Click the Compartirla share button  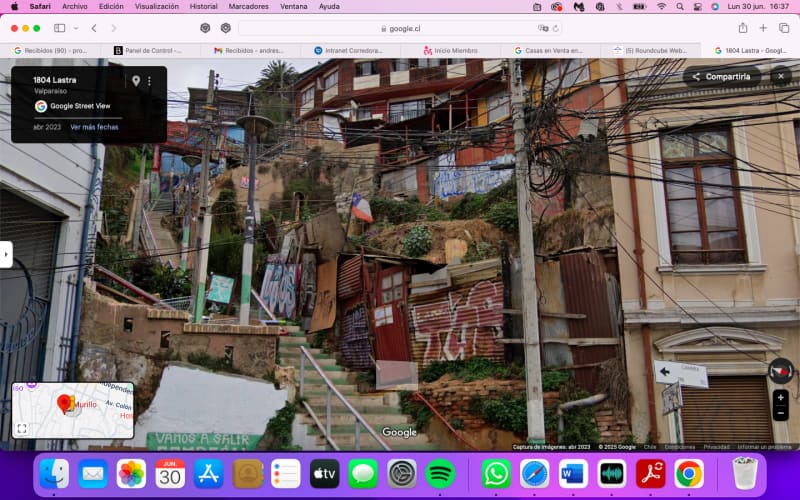pos(721,77)
